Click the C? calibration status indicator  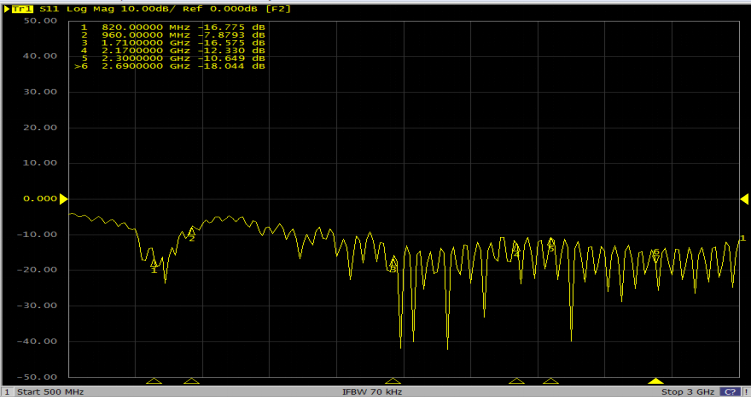pos(730,392)
